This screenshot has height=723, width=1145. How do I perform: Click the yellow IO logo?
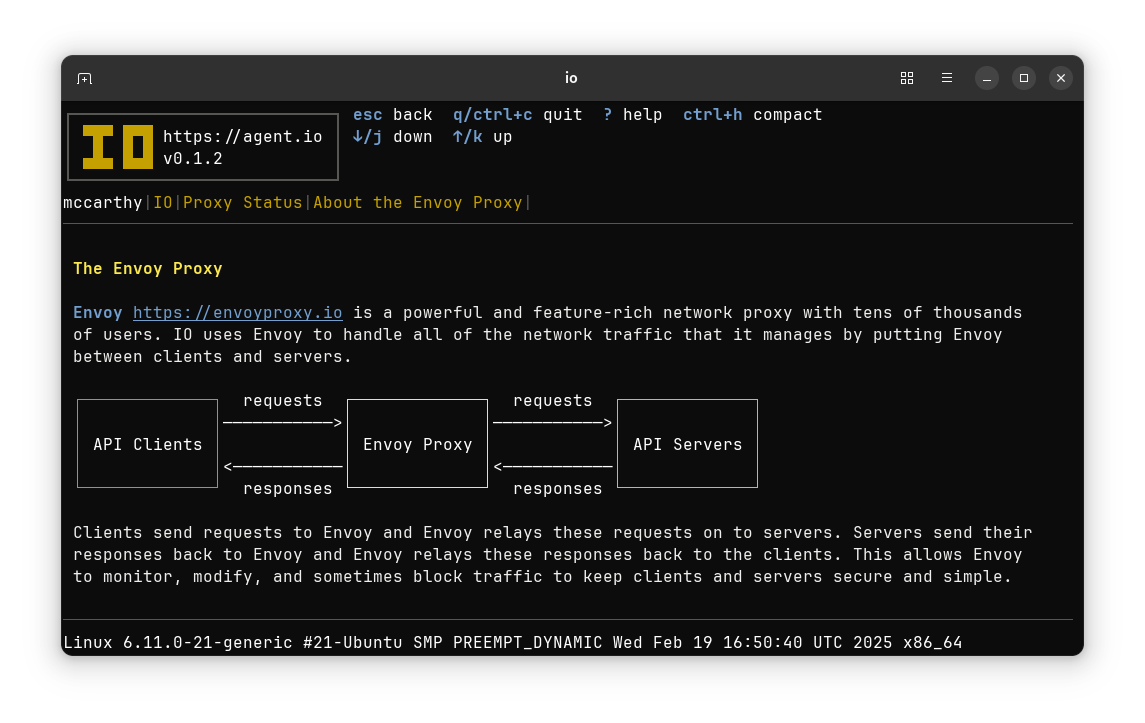click(x=118, y=147)
